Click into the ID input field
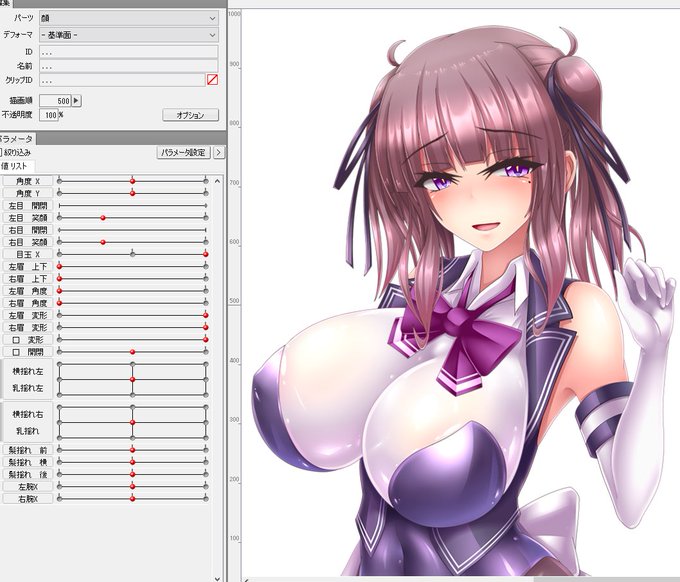The image size is (680, 582). (128, 52)
